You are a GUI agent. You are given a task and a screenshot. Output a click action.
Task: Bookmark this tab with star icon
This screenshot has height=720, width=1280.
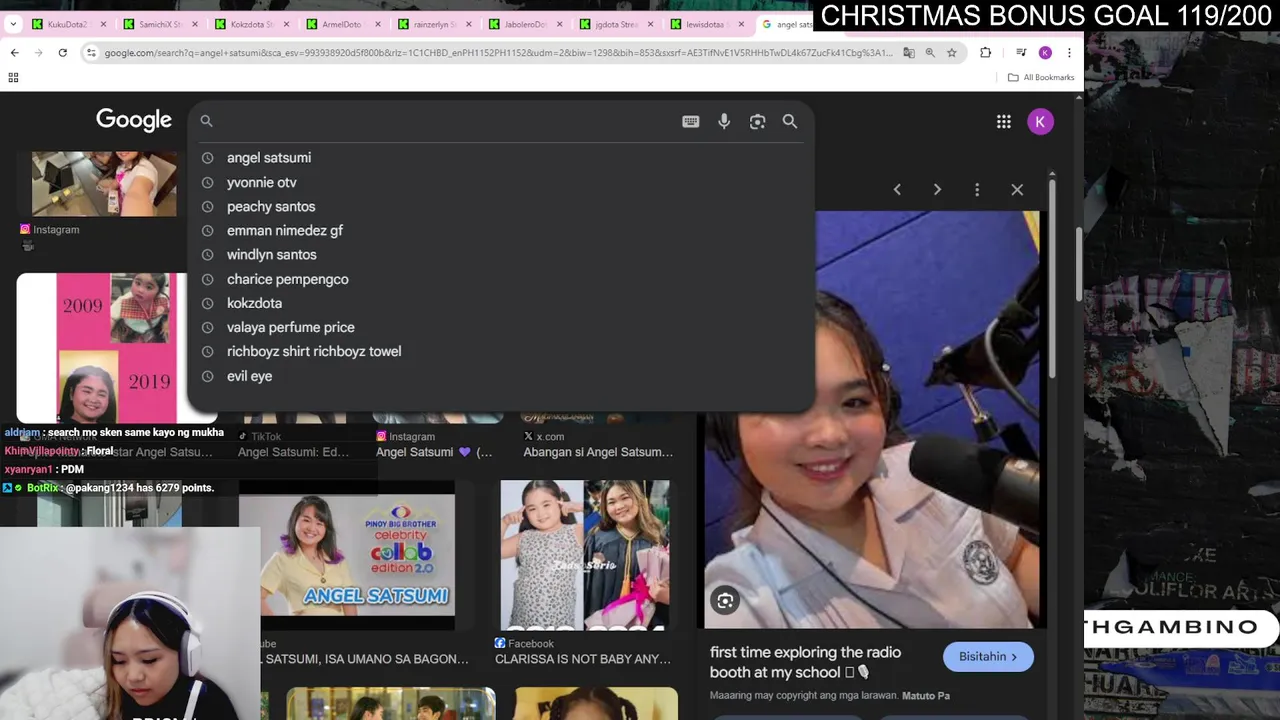point(952,52)
